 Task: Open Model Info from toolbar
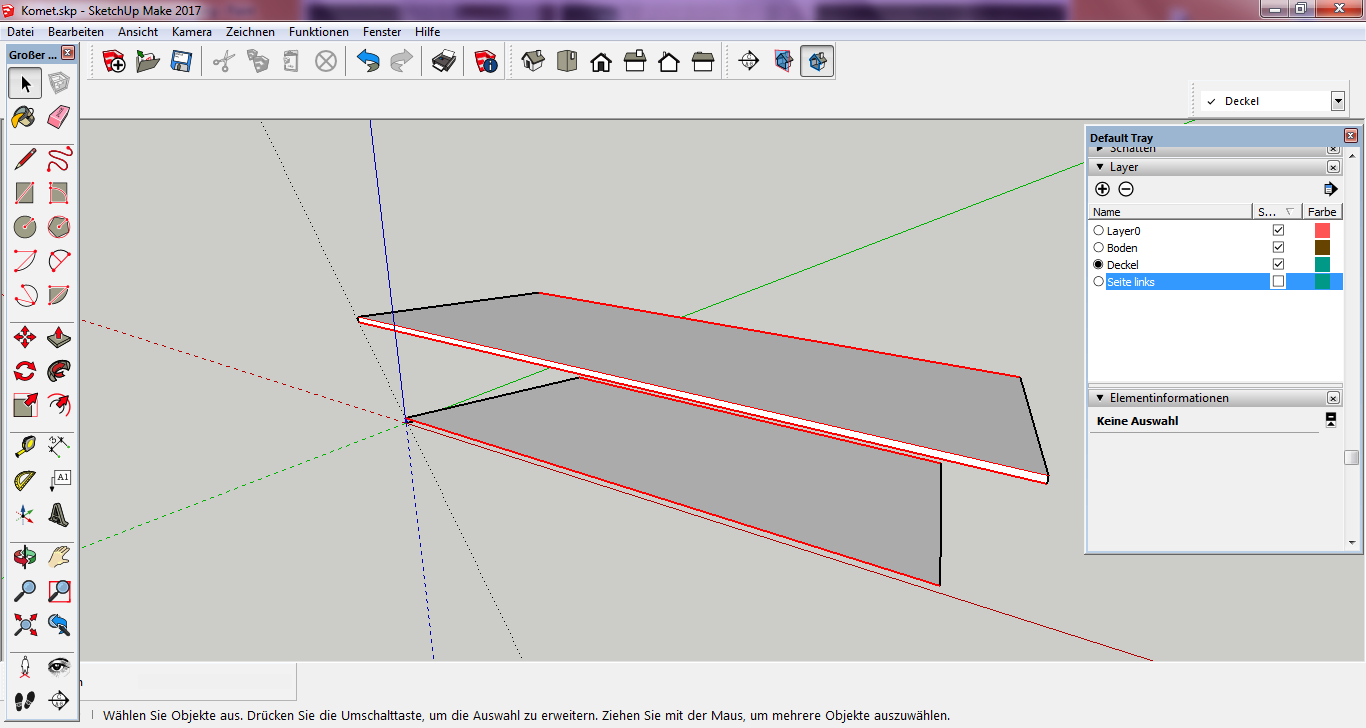pyautogui.click(x=486, y=62)
